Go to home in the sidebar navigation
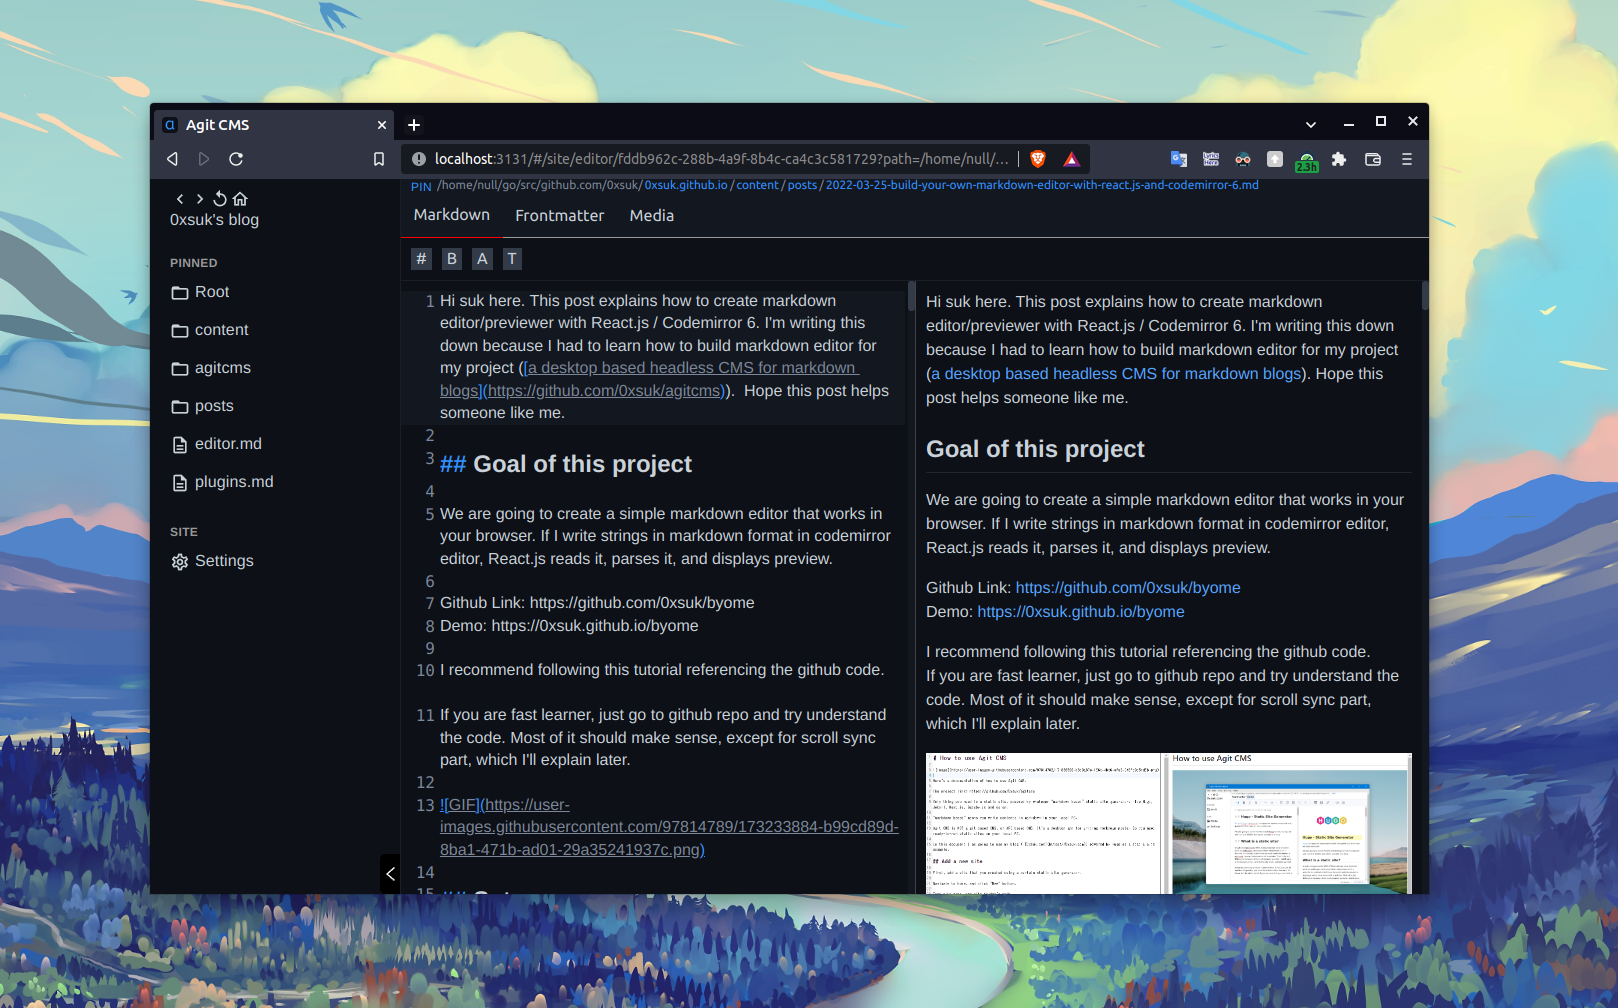 point(240,199)
